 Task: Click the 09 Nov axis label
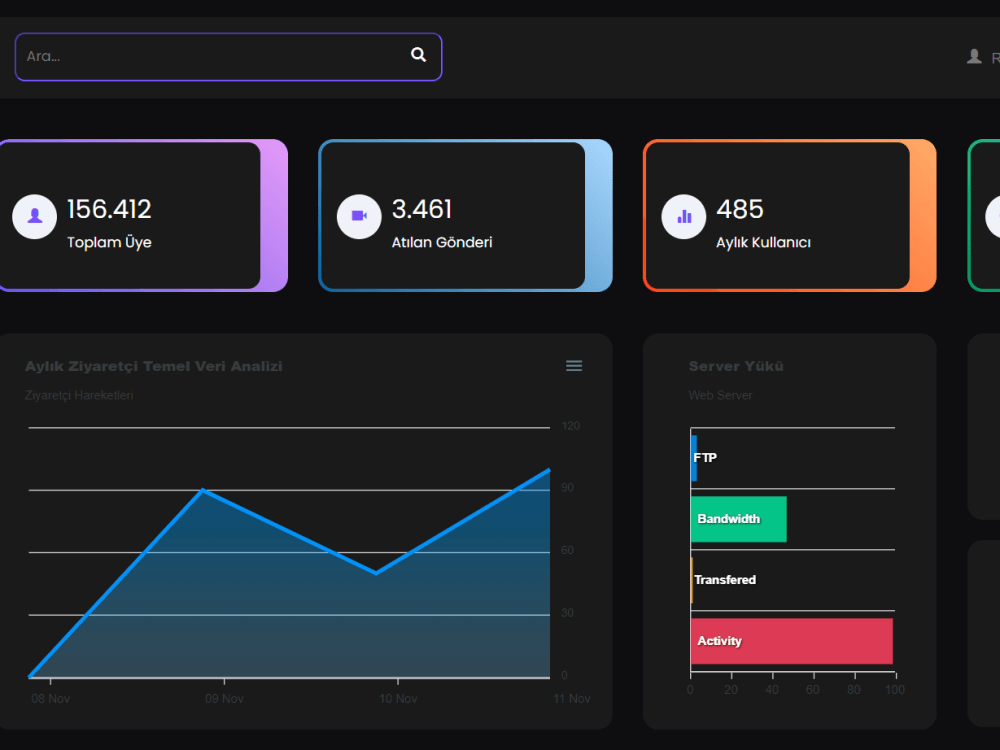click(x=224, y=699)
